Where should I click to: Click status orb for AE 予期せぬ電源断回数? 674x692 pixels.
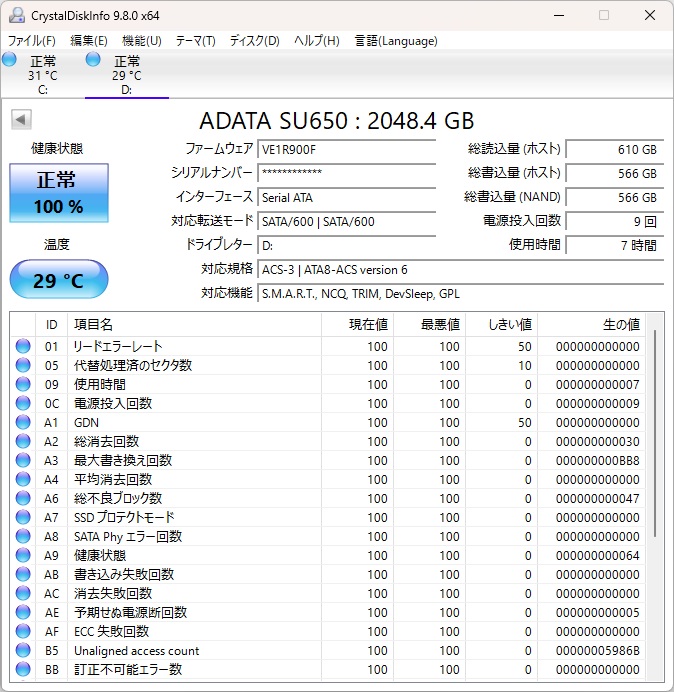[23, 612]
